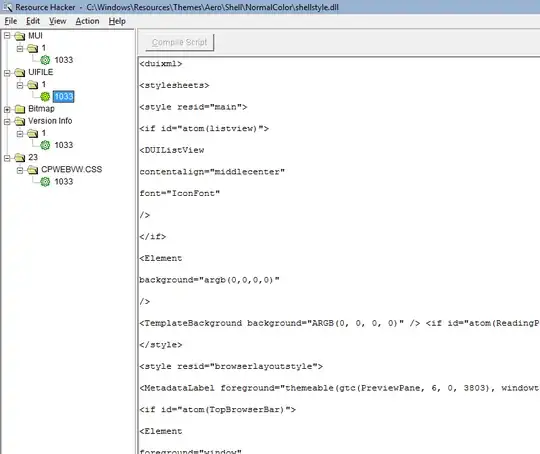The width and height of the screenshot is (540, 454).
Task: Click the atom(TopBrowserBar) if line
Action: [x=217, y=410]
